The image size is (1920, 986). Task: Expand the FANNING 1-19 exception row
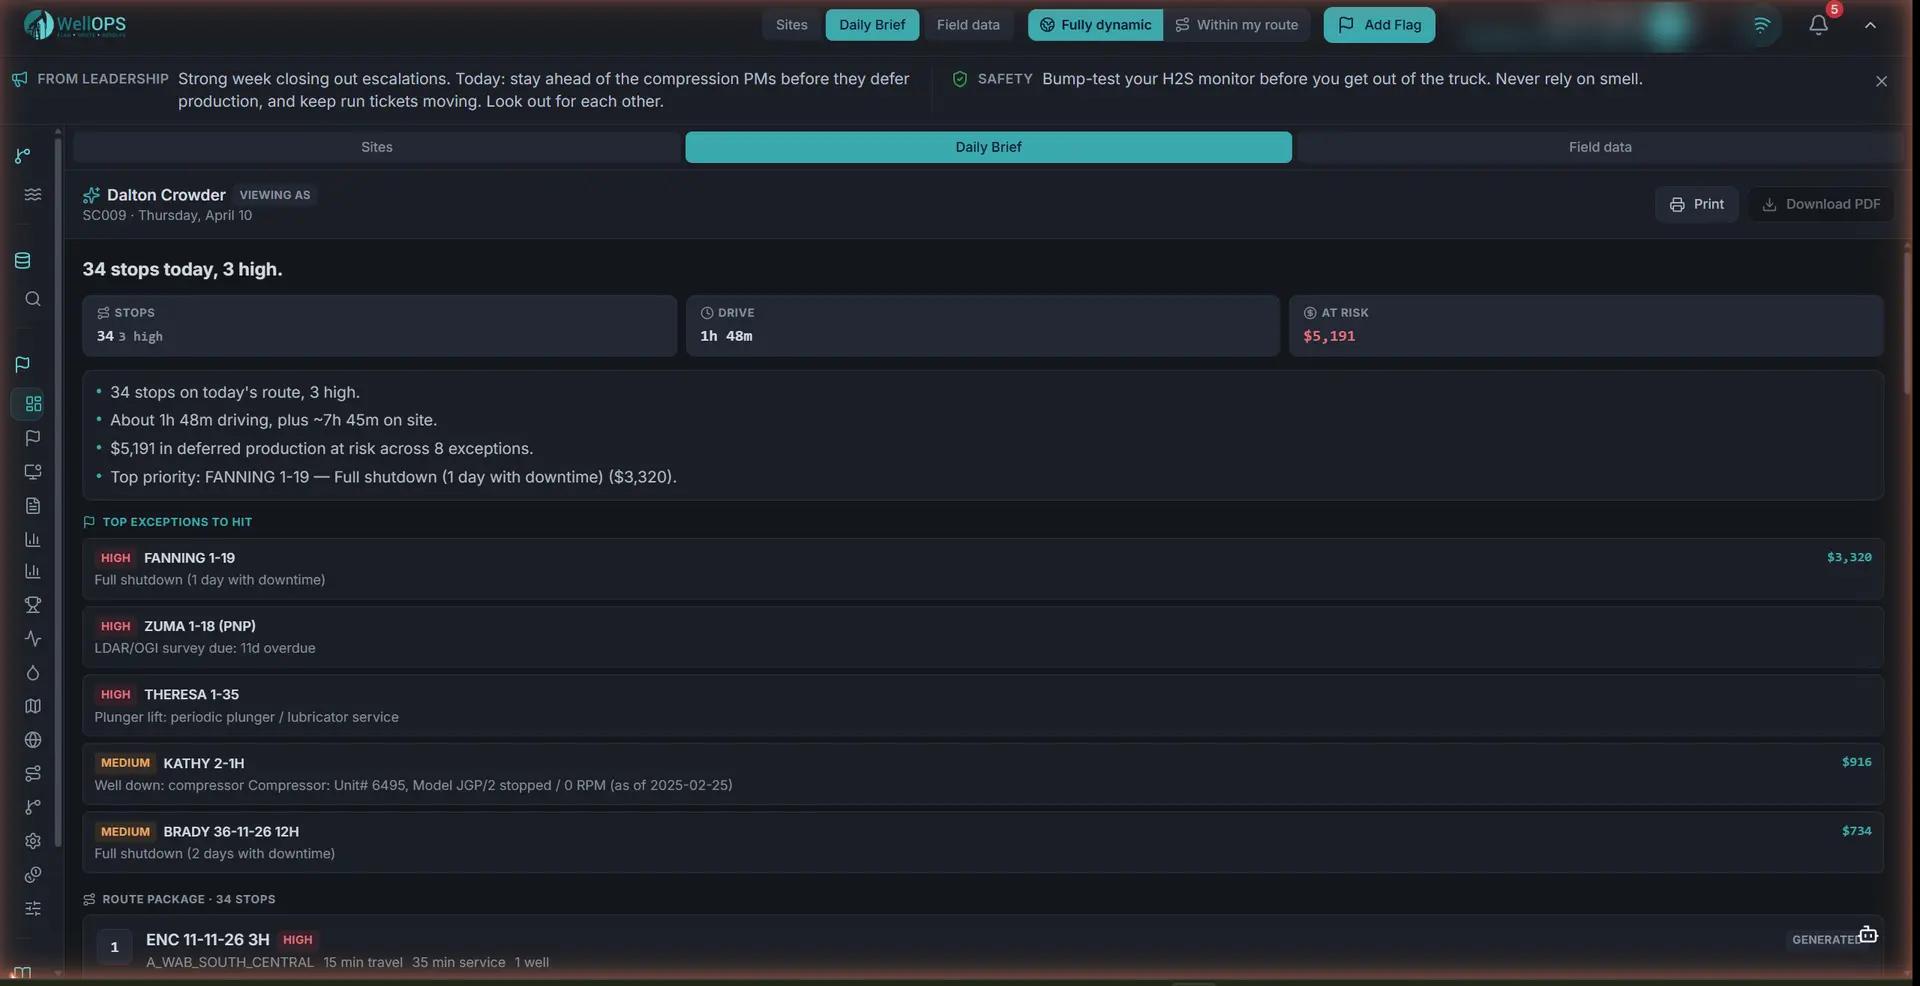pos(982,569)
